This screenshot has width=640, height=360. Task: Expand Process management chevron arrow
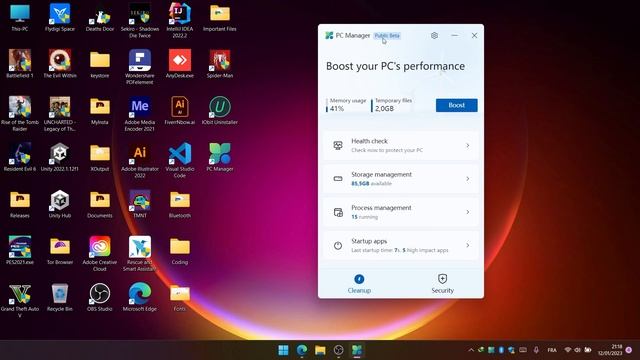click(x=468, y=212)
